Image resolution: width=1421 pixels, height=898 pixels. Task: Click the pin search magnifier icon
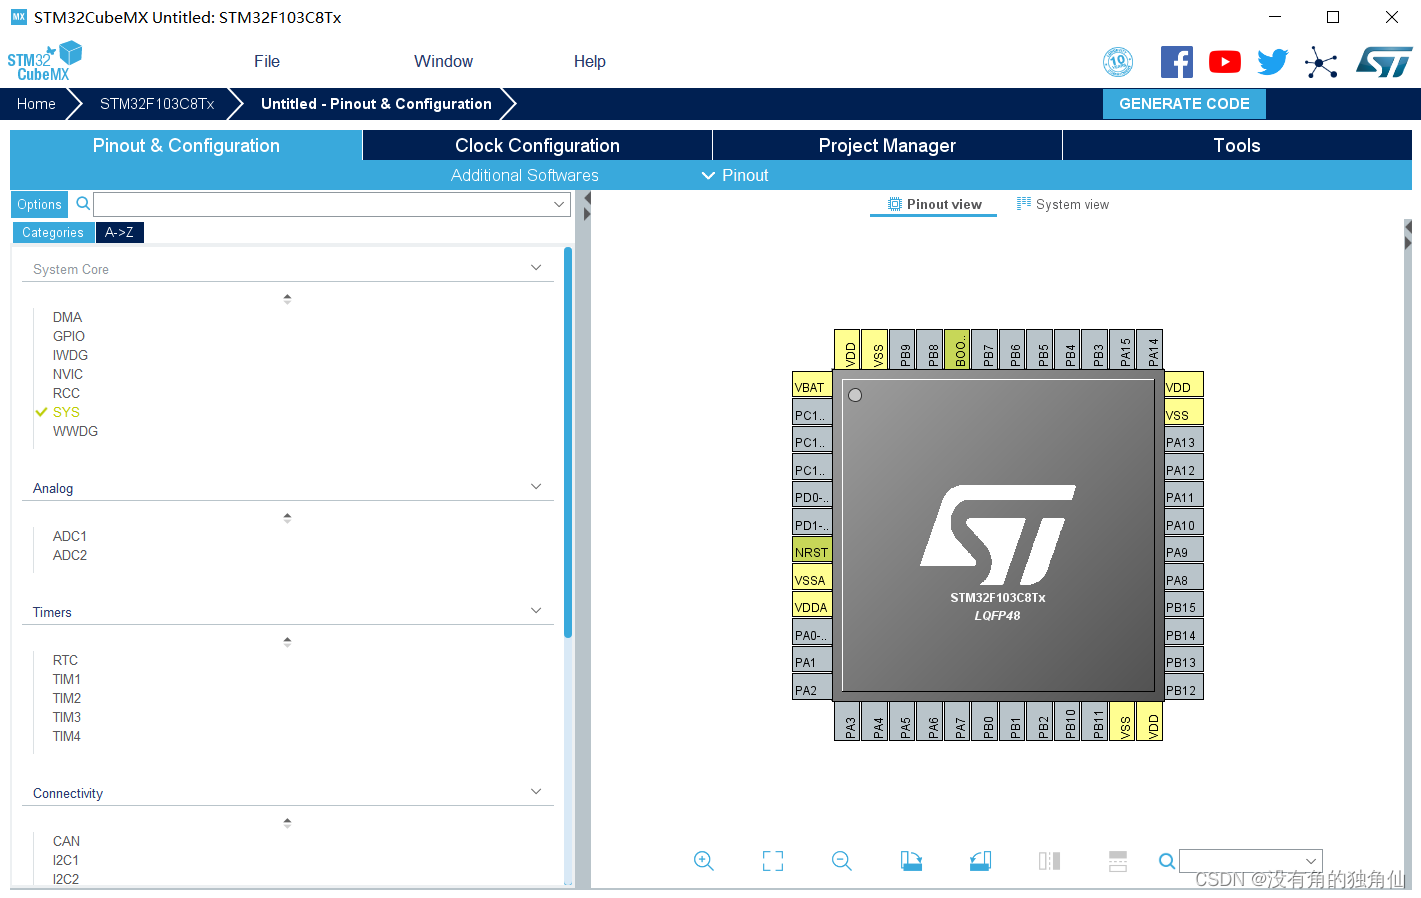pos(1167,861)
